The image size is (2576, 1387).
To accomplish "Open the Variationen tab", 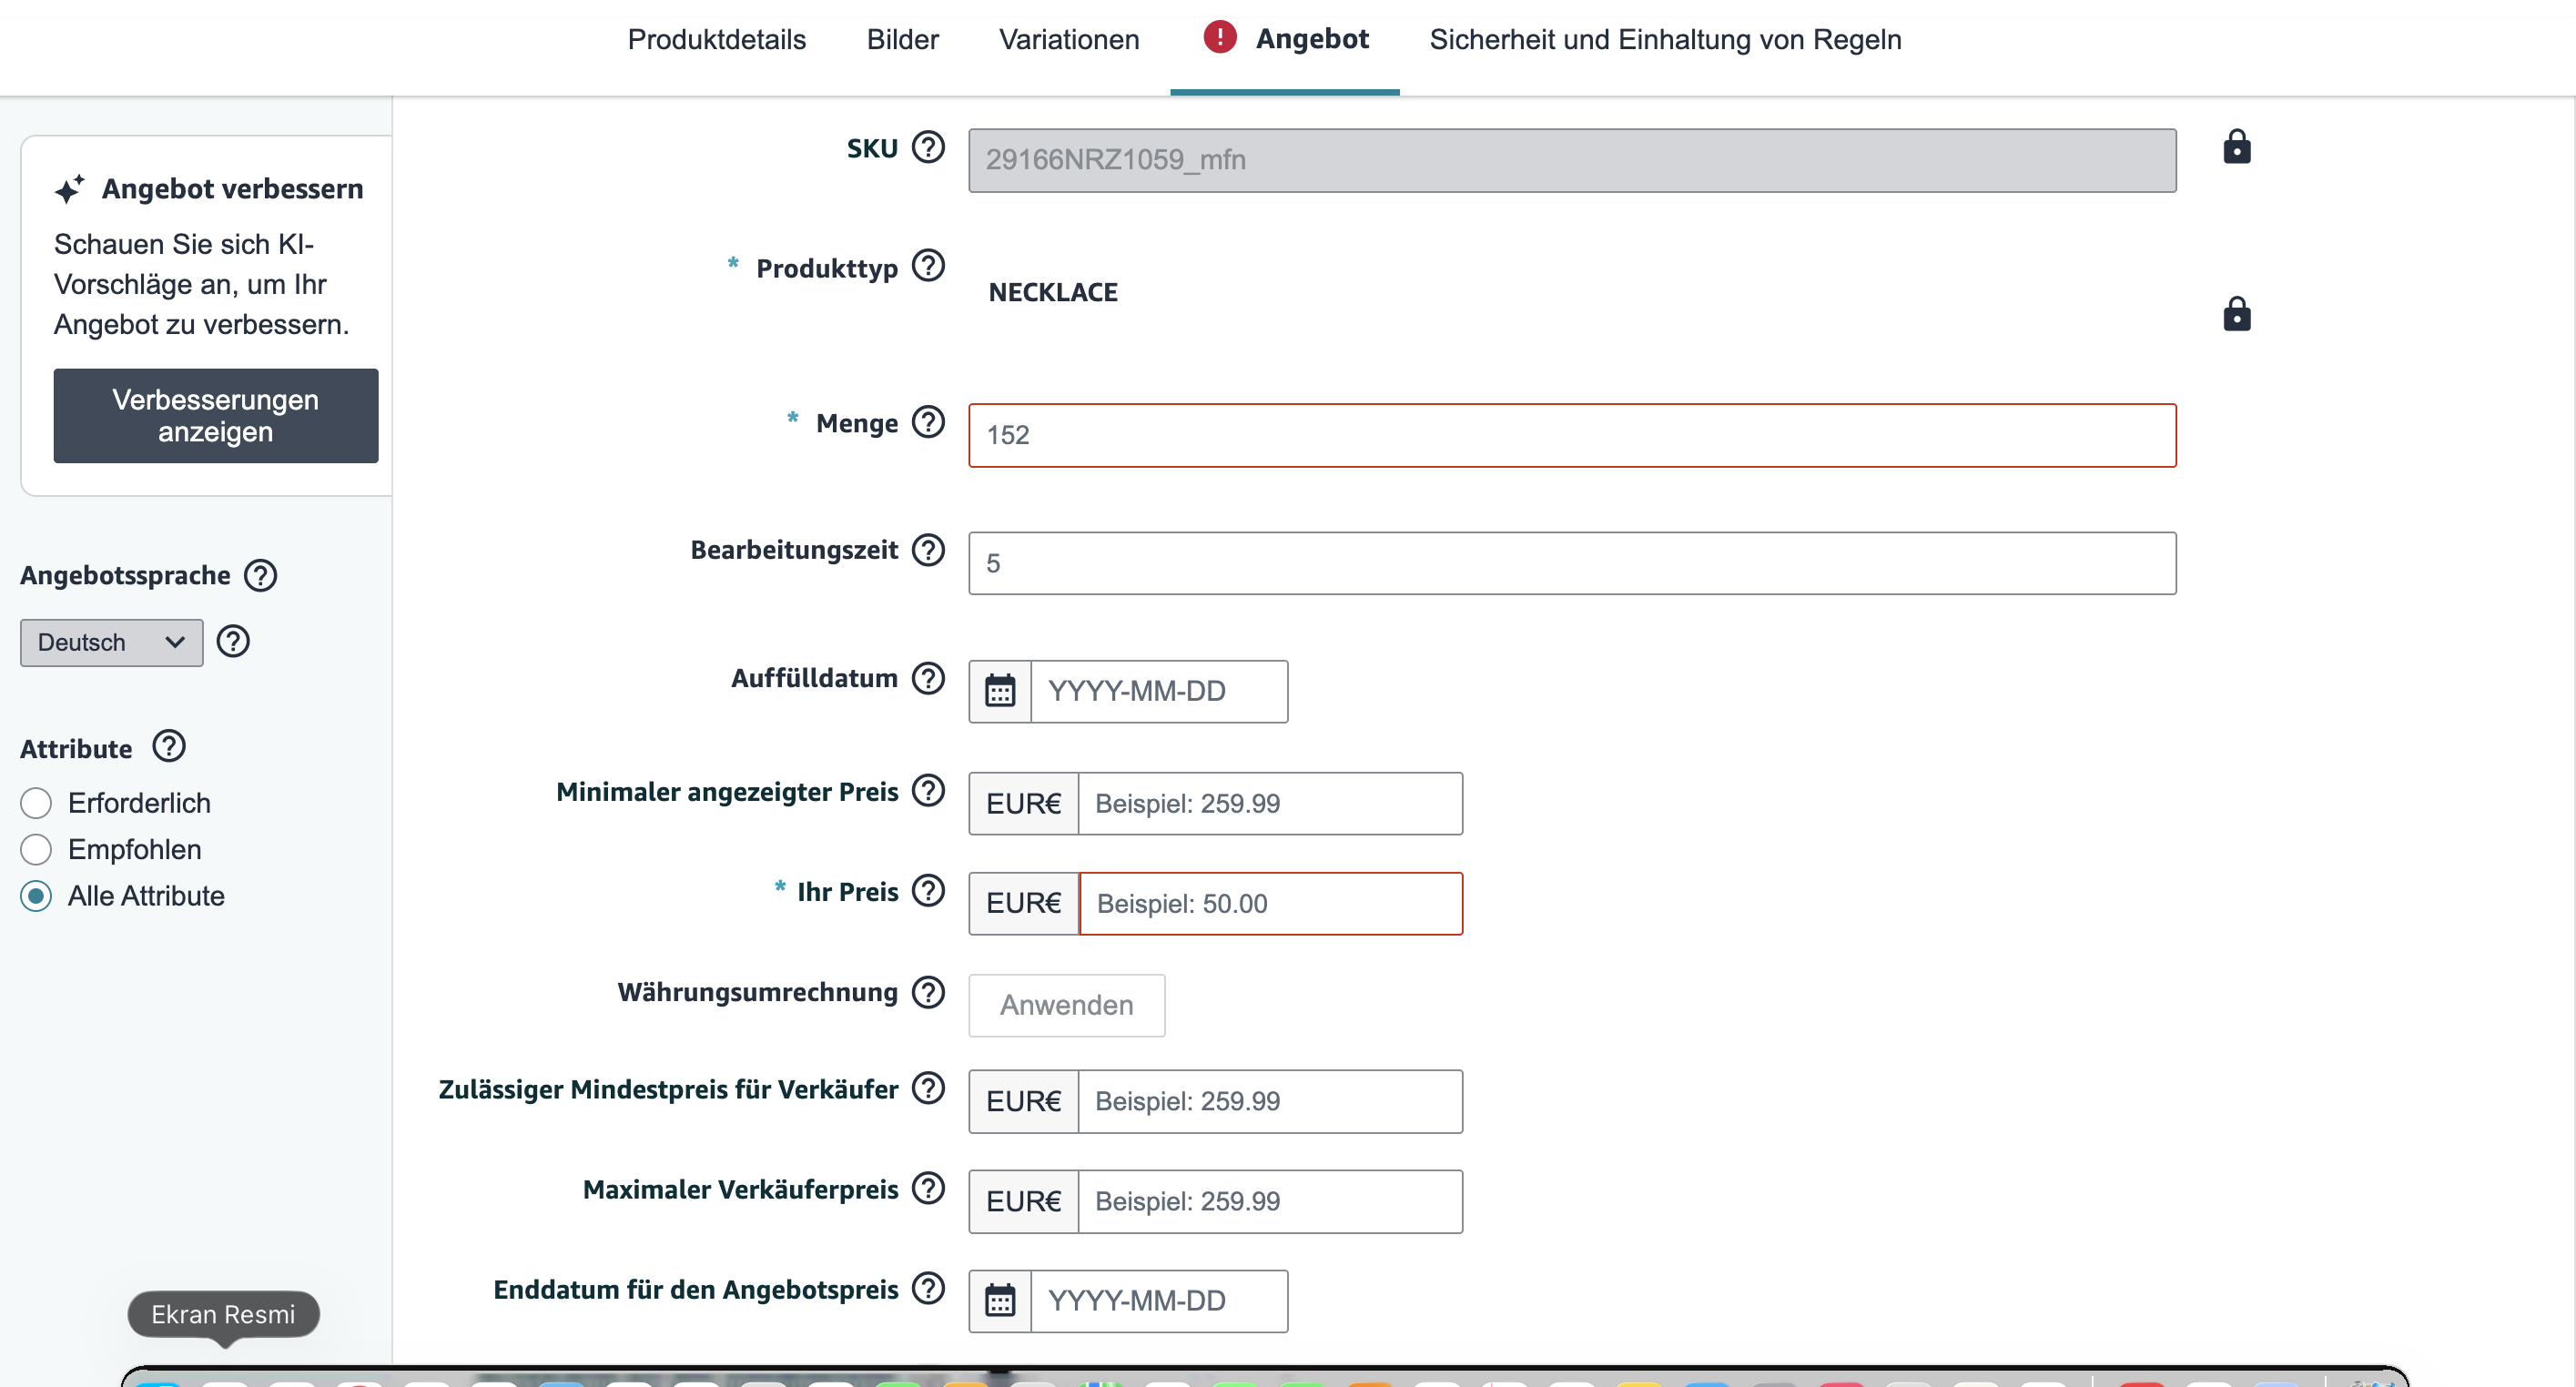I will point(1068,40).
